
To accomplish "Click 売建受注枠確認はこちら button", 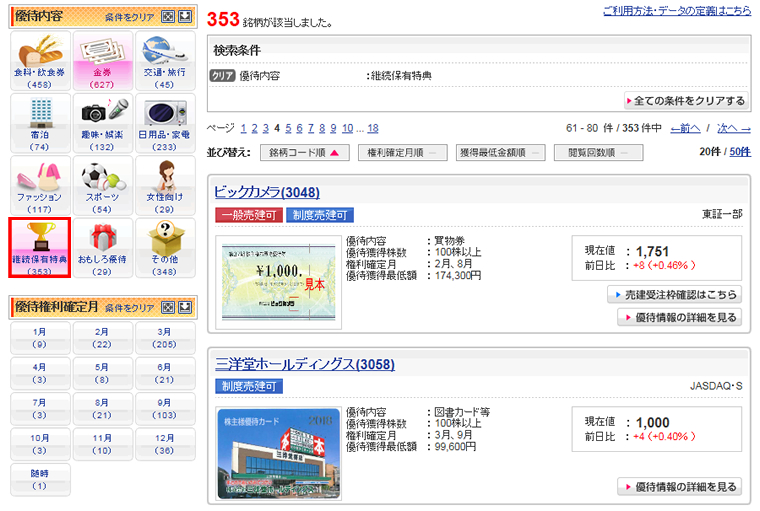I will click(675, 295).
